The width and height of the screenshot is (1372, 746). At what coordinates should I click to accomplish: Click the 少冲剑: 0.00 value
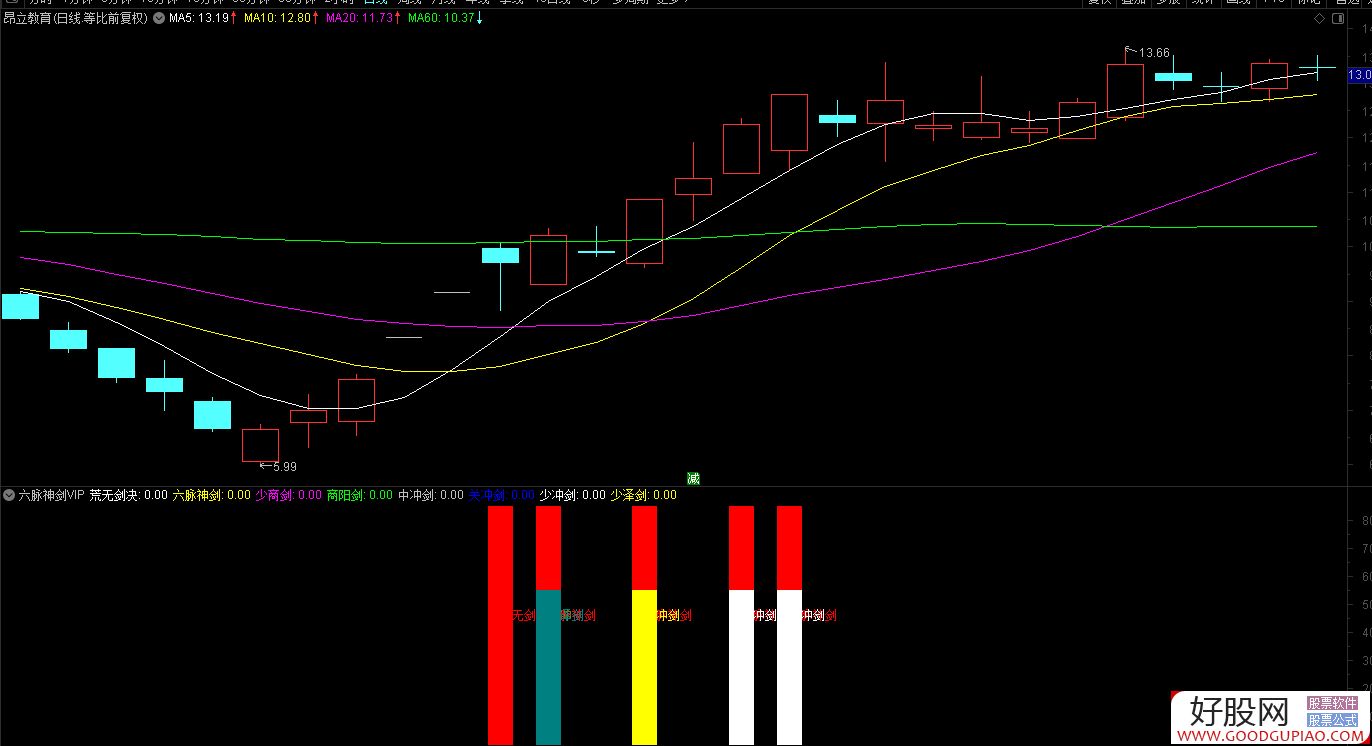[x=573, y=495]
